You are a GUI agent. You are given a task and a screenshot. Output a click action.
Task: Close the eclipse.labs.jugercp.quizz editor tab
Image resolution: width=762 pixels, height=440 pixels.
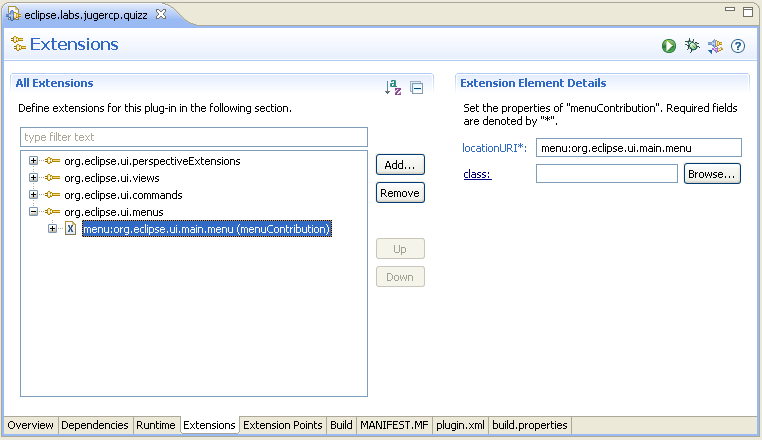161,12
